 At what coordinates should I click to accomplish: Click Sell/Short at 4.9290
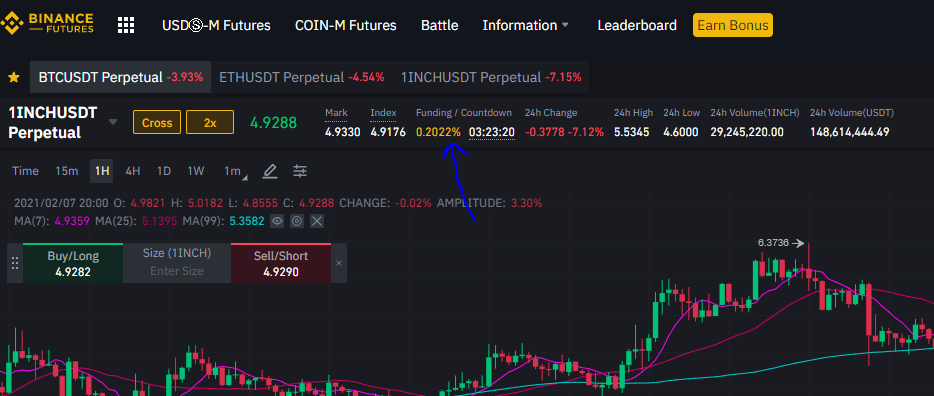click(x=281, y=263)
